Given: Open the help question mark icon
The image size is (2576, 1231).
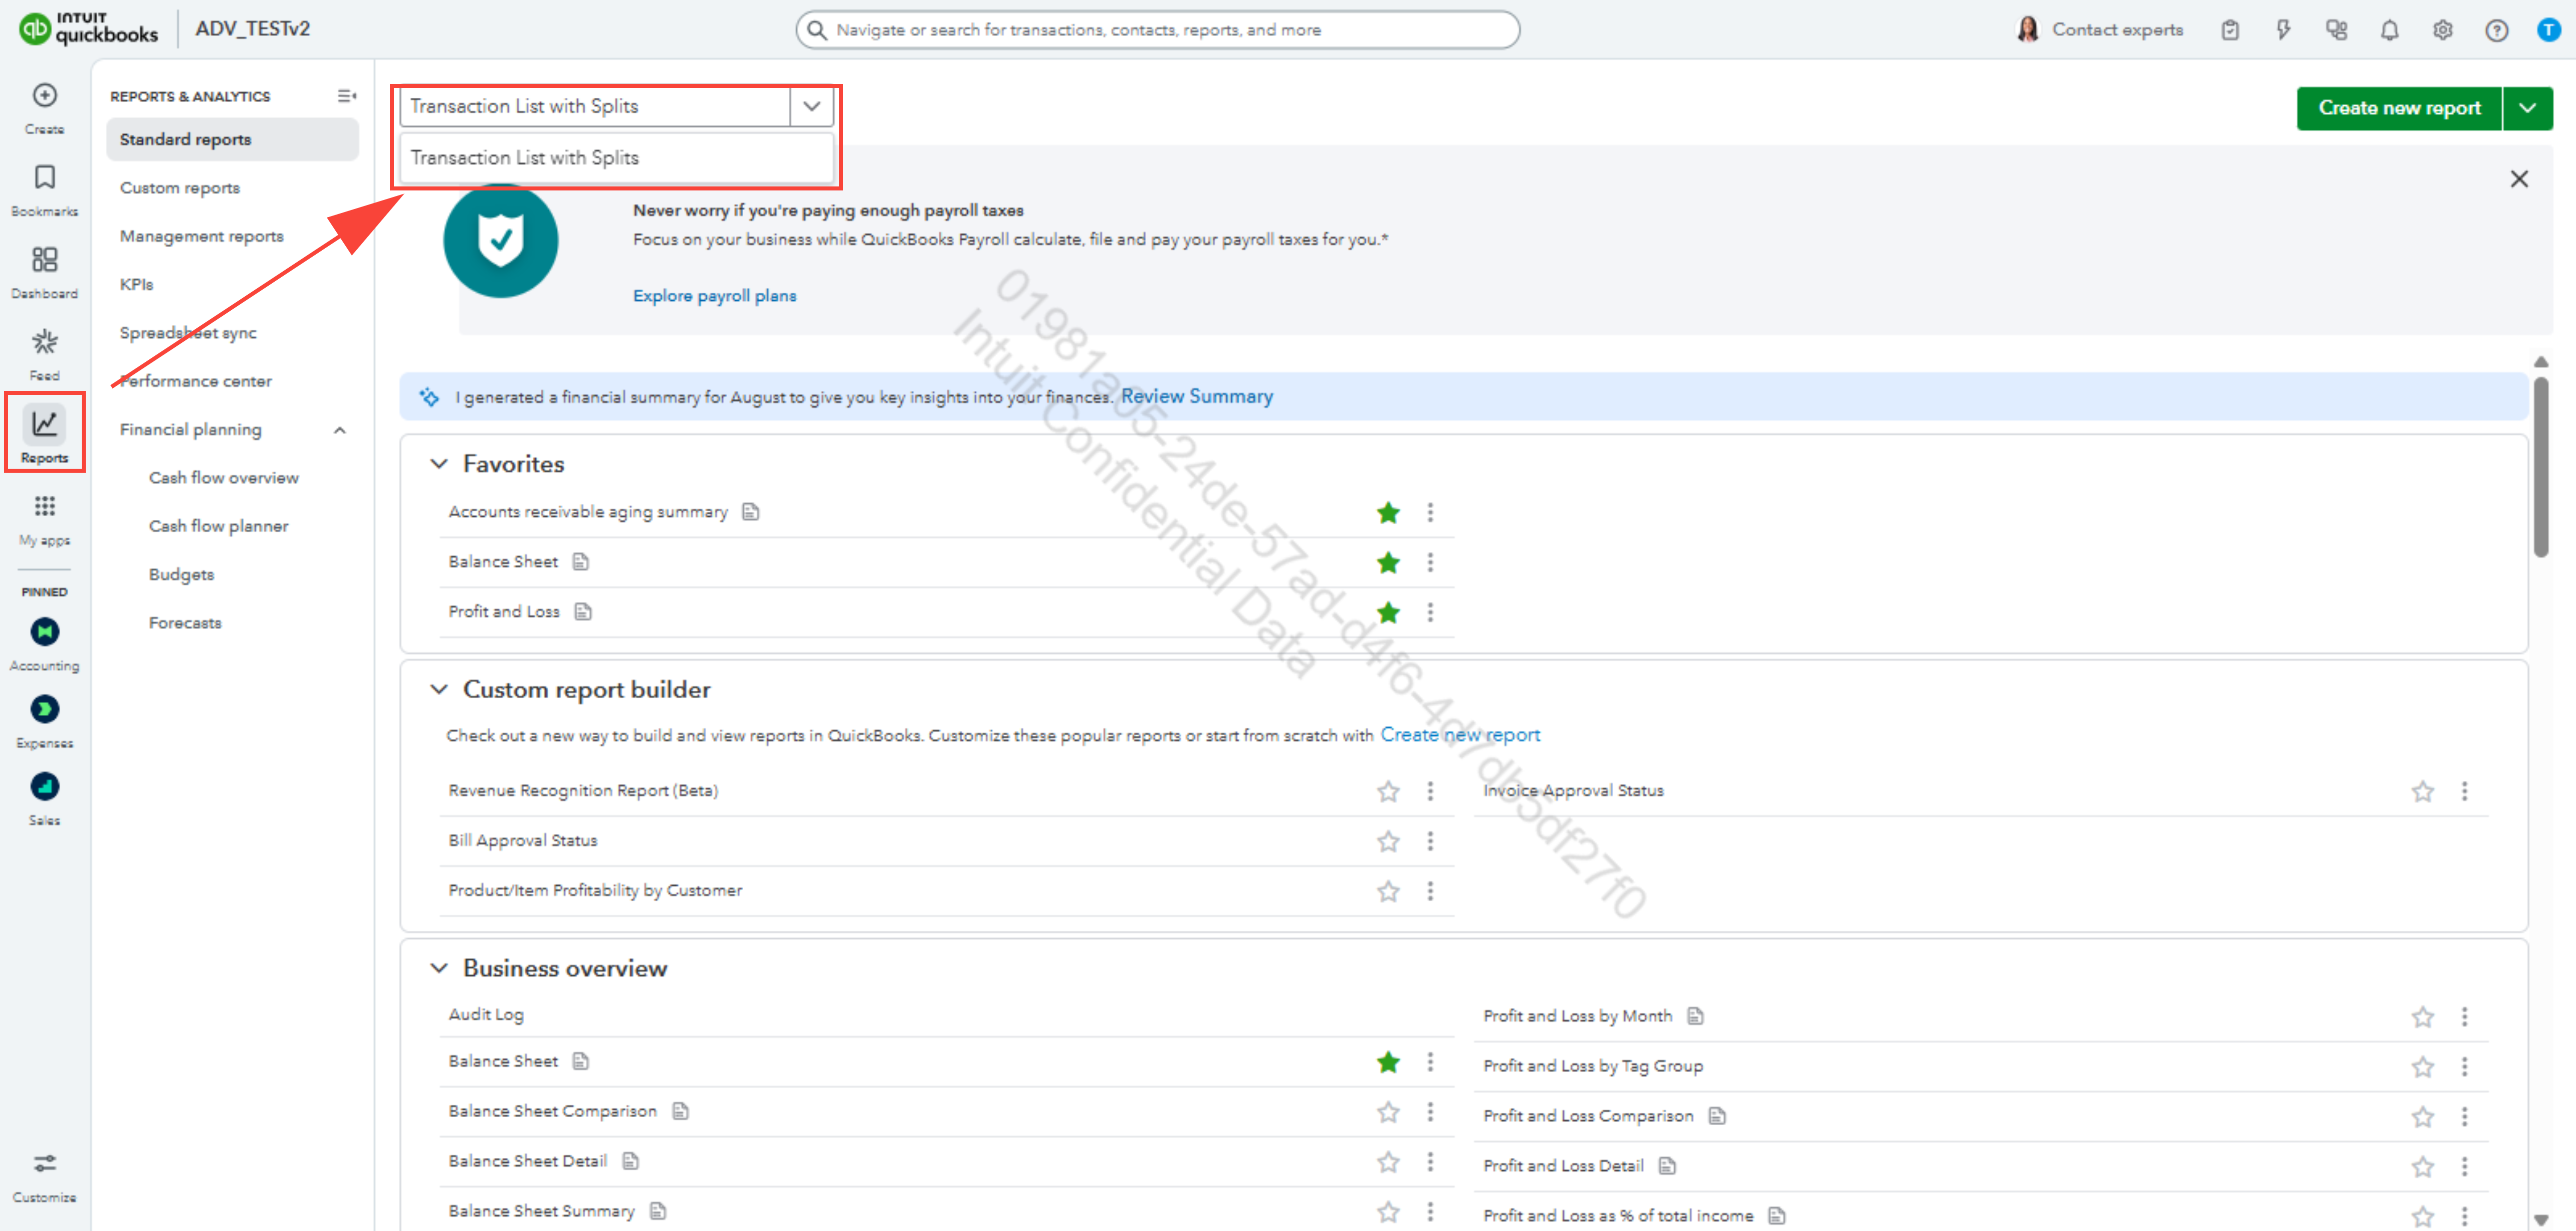Looking at the screenshot, I should point(2496,30).
